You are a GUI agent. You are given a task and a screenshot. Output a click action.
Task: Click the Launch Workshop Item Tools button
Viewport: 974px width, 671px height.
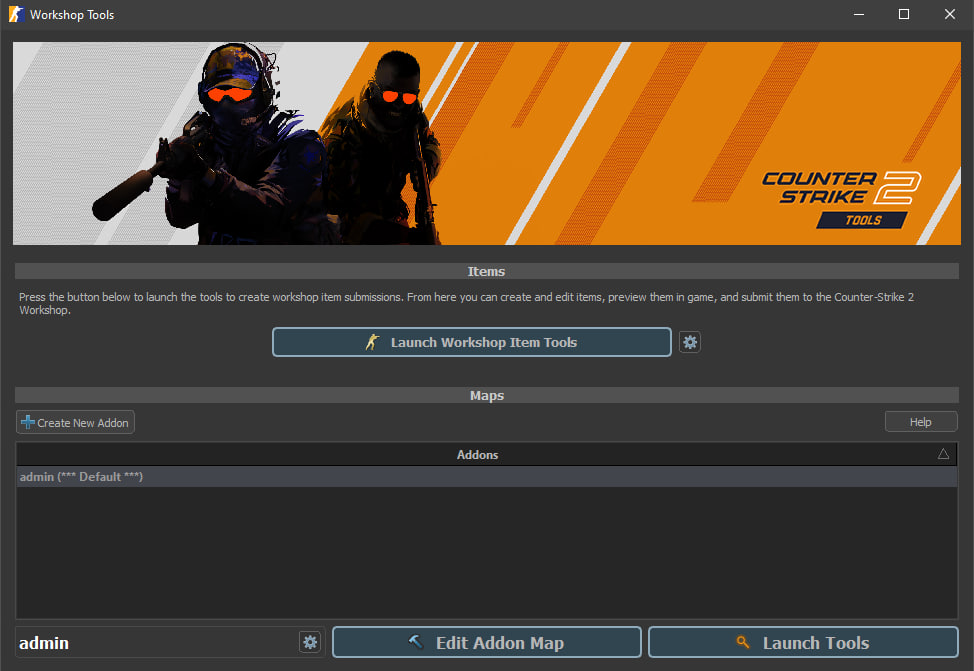click(x=471, y=342)
